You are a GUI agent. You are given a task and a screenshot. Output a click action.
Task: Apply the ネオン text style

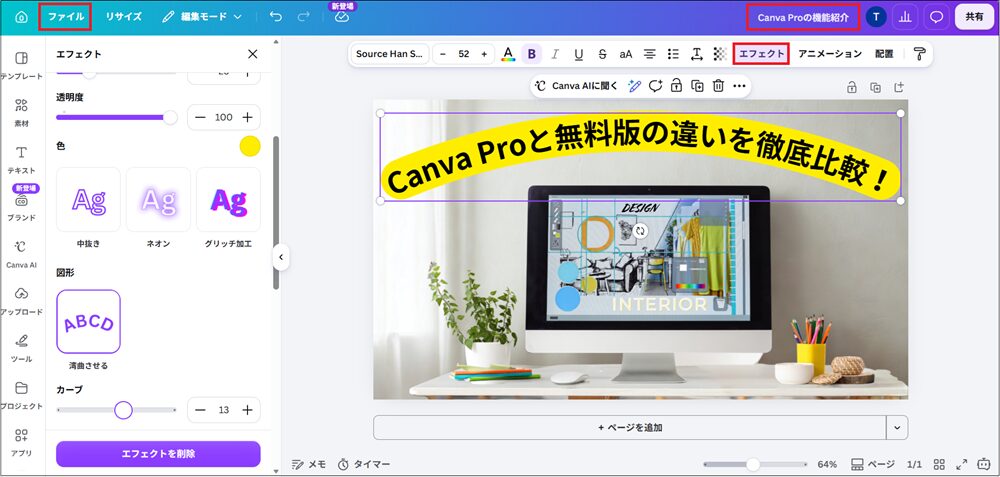(x=158, y=200)
